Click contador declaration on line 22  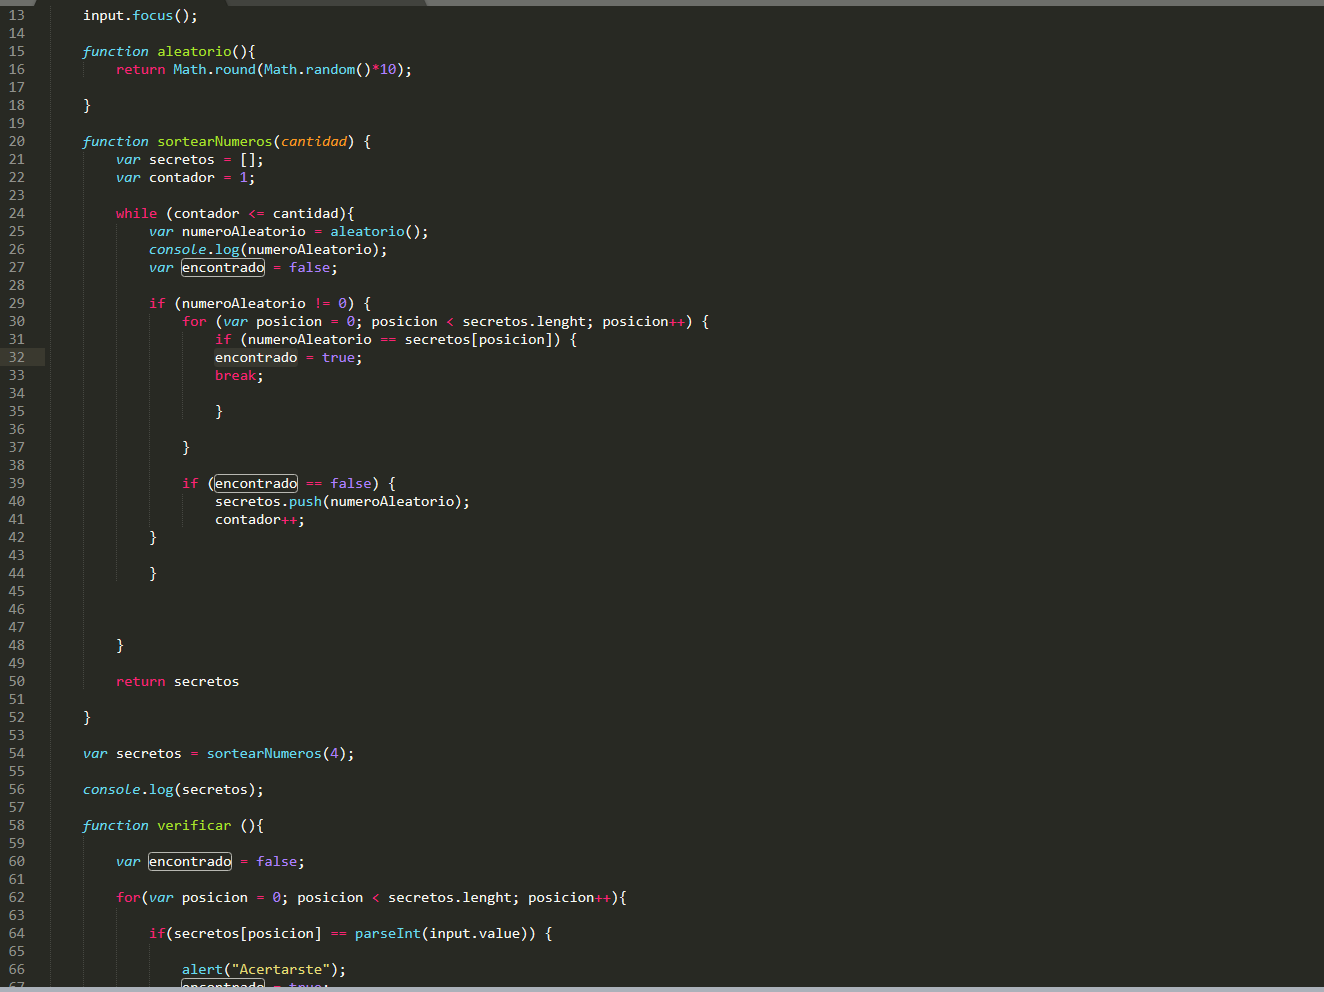pos(181,177)
